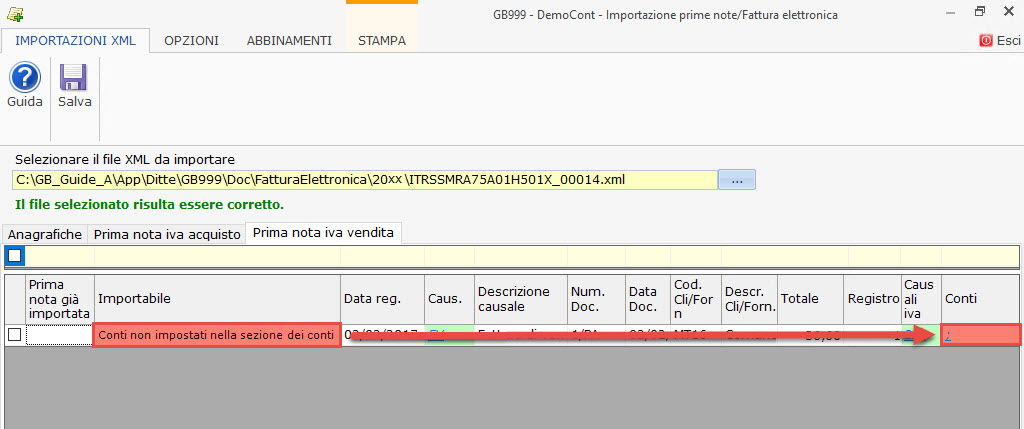The width and height of the screenshot is (1024, 429).
Task: Select the Prima nota iva vendita tab
Action: click(324, 233)
